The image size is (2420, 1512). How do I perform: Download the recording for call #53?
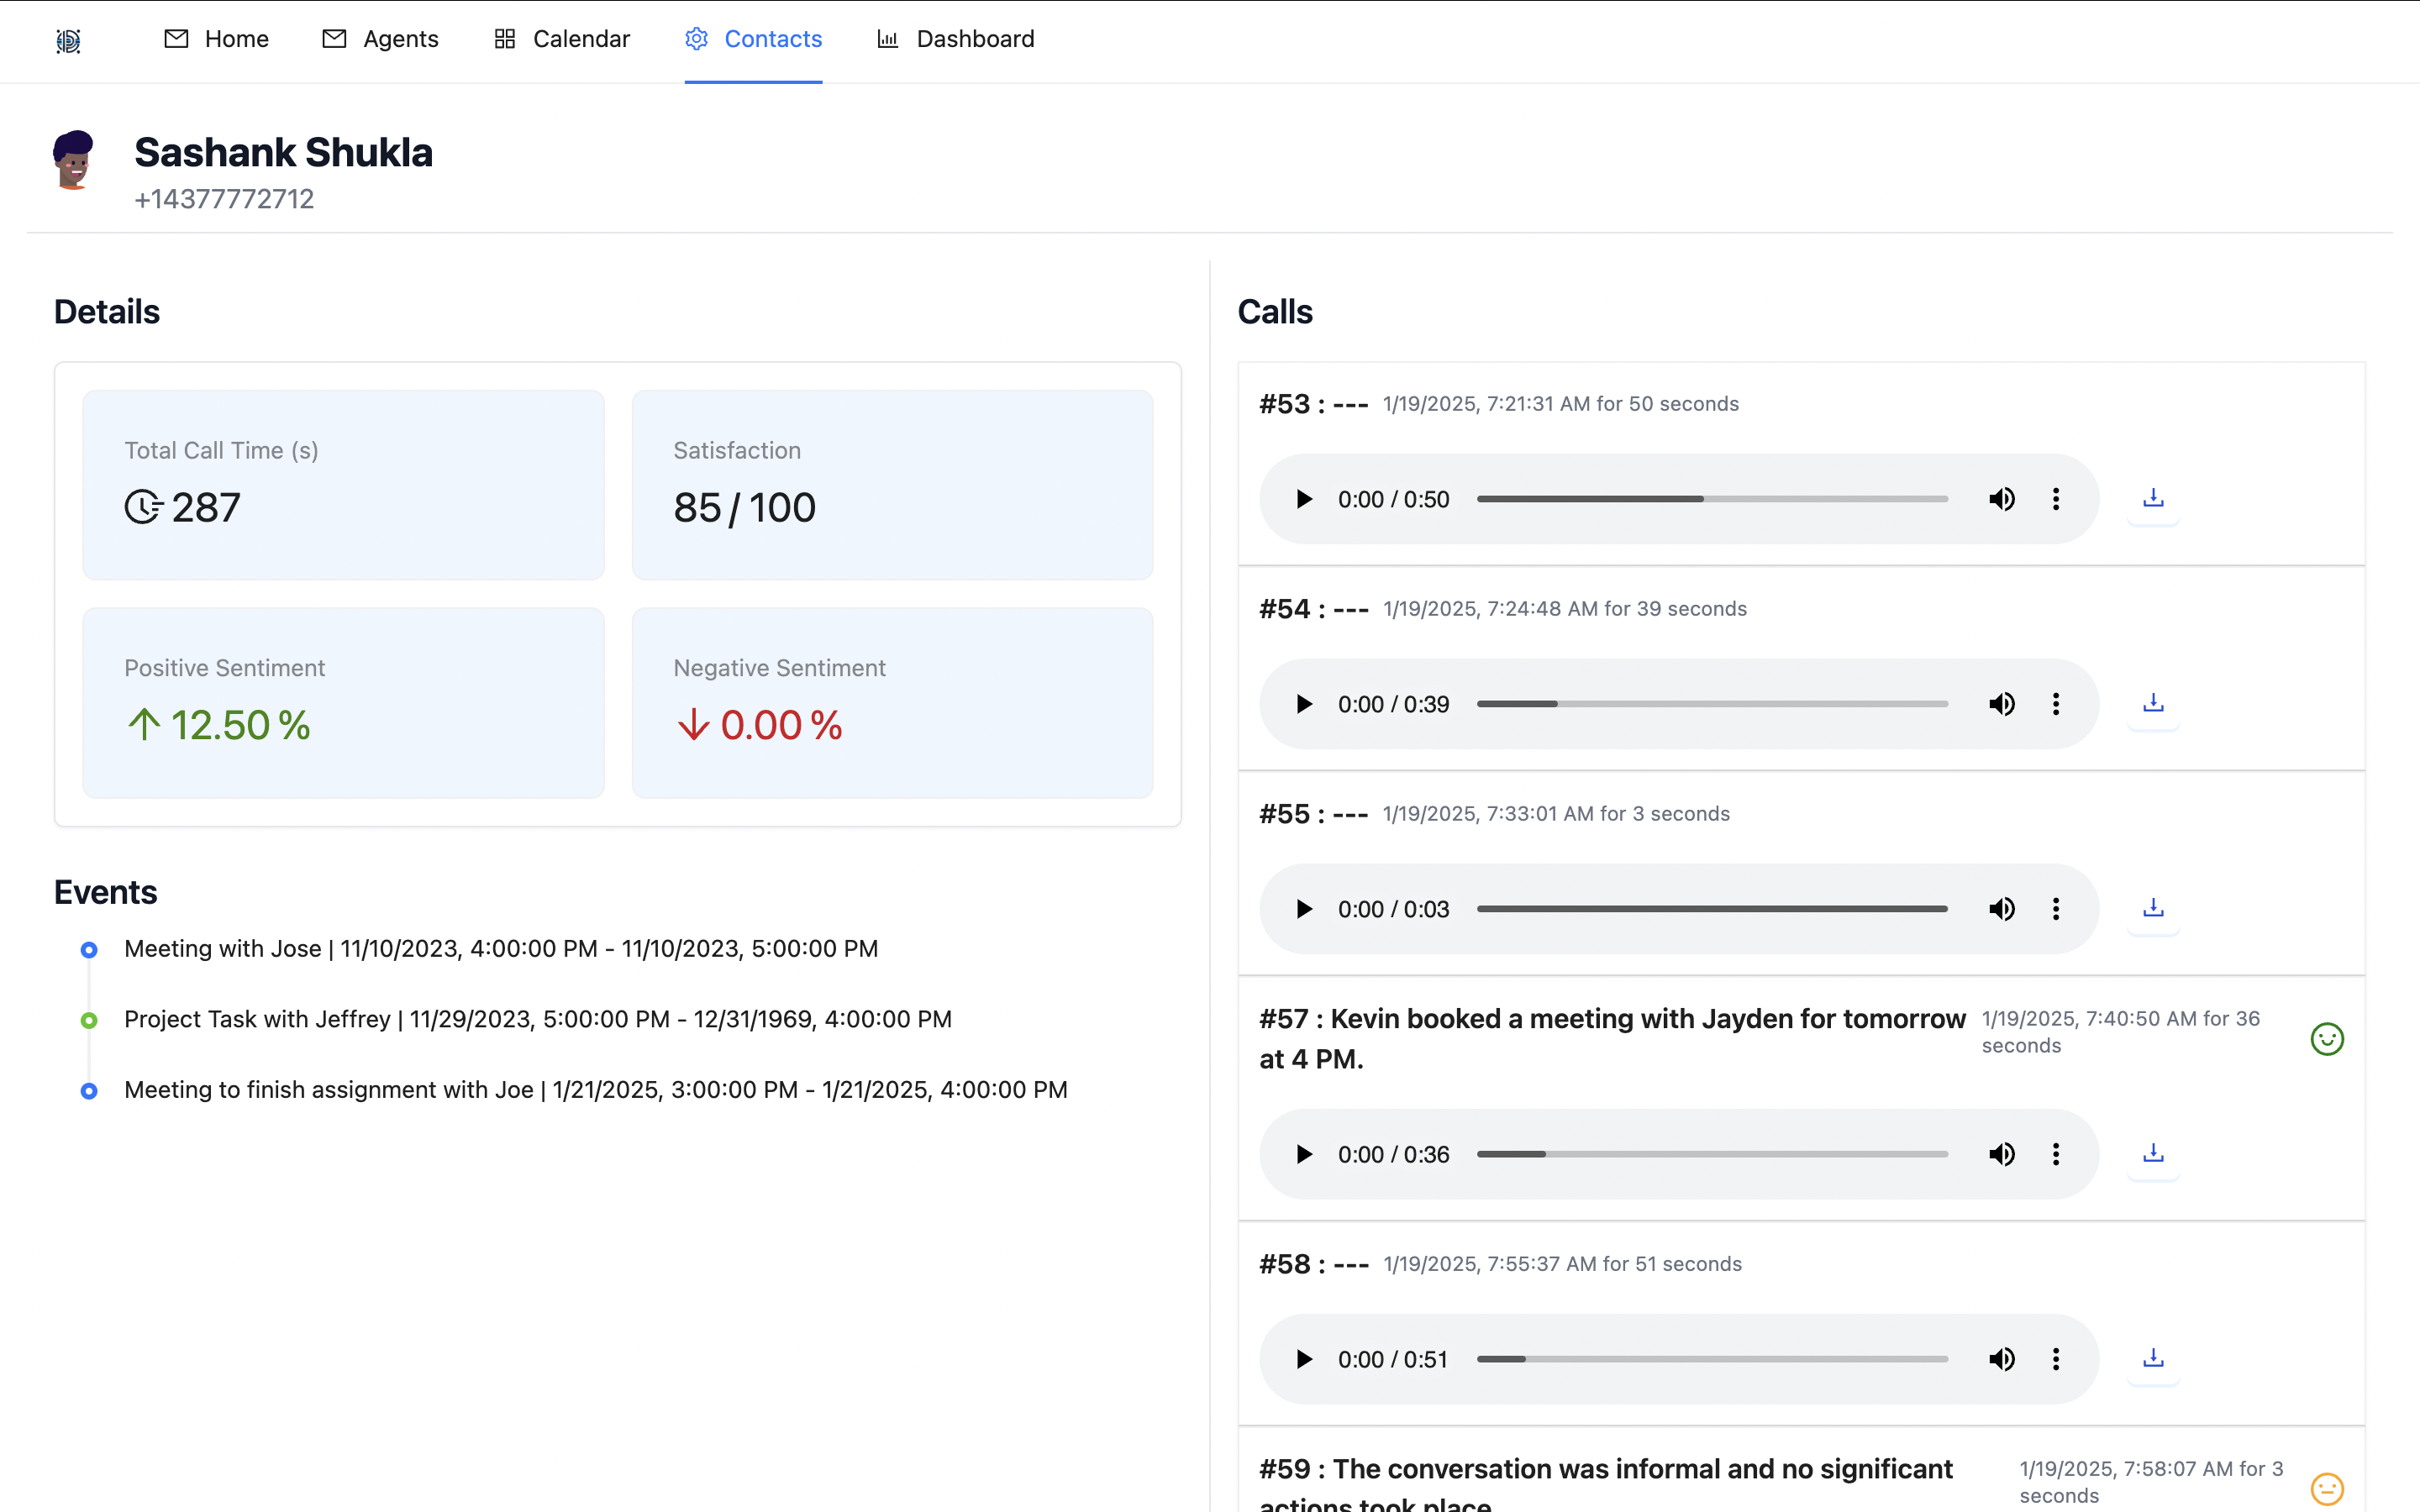pos(2153,498)
